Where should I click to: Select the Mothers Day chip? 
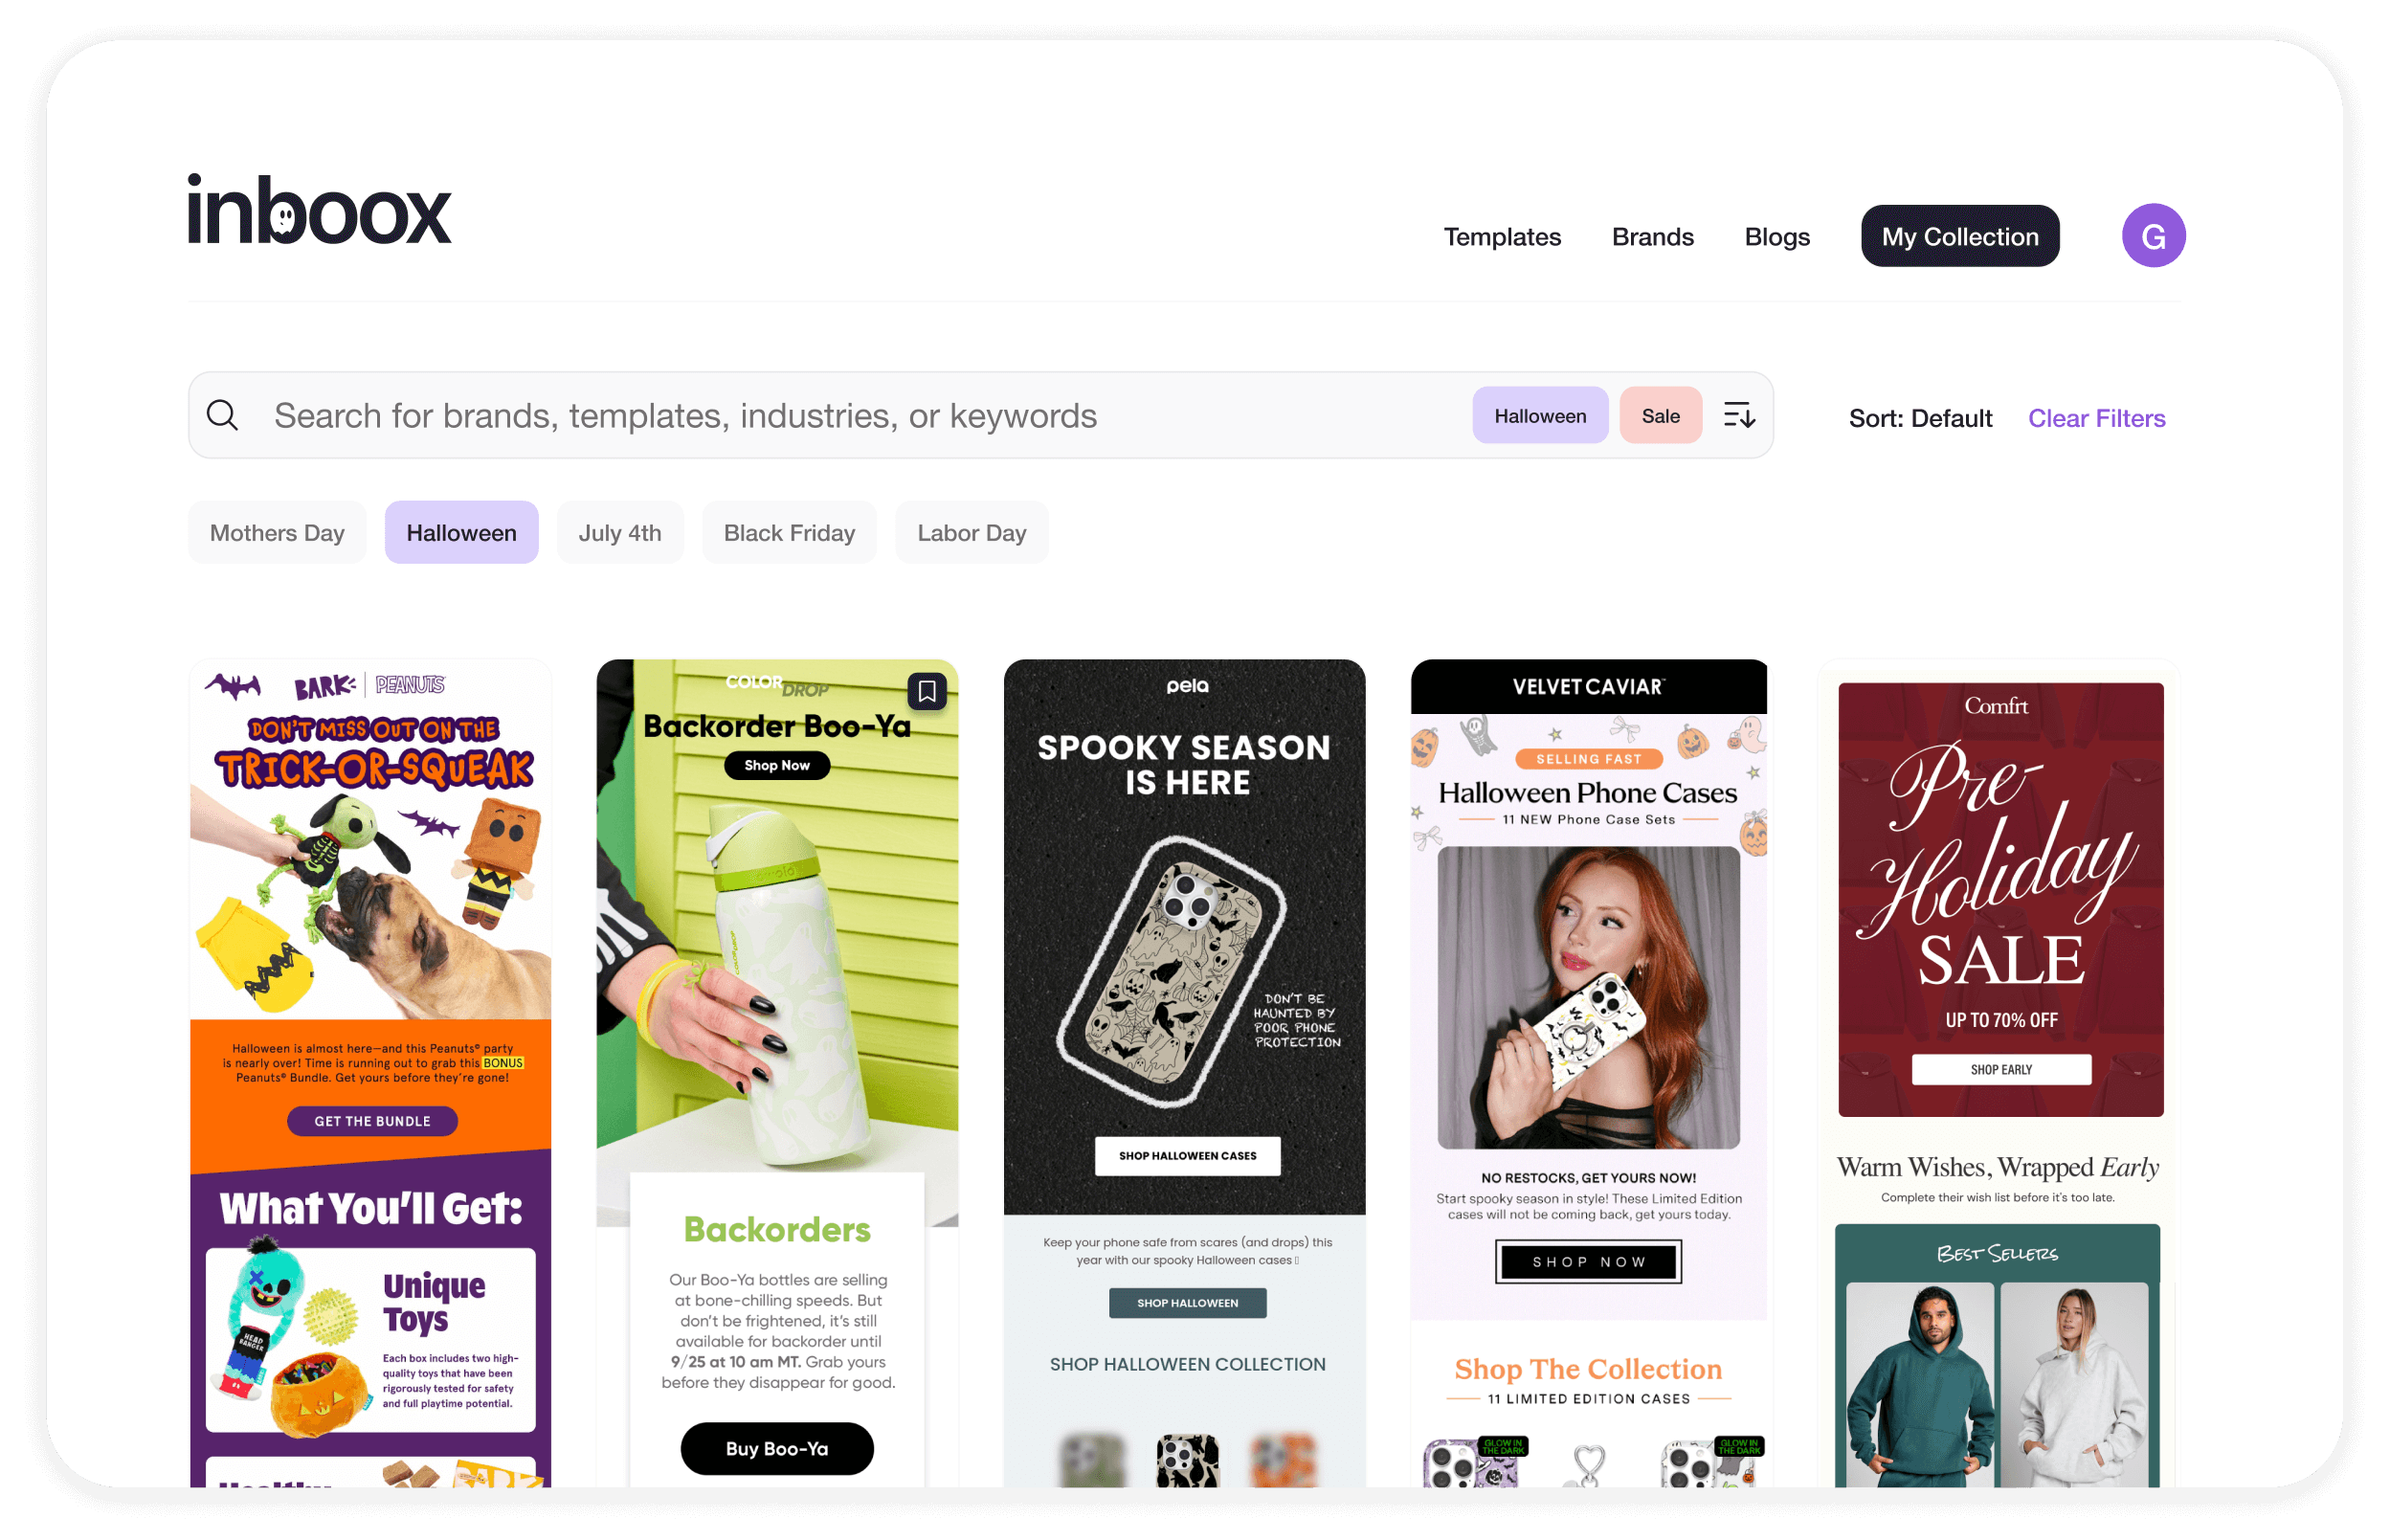point(277,532)
